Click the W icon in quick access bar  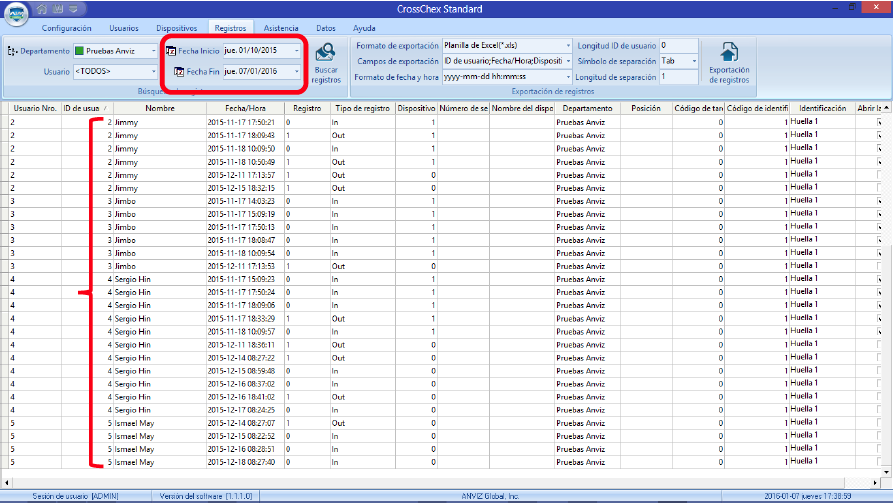click(58, 9)
